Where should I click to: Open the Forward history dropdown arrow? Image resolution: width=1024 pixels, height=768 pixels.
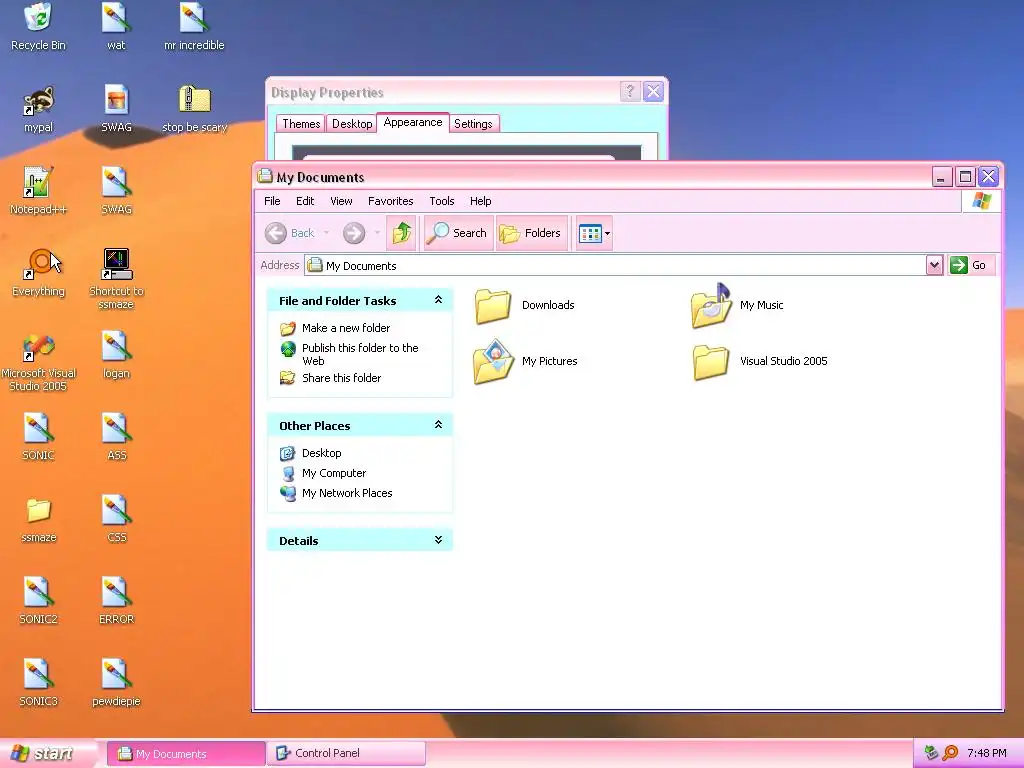coord(377,233)
